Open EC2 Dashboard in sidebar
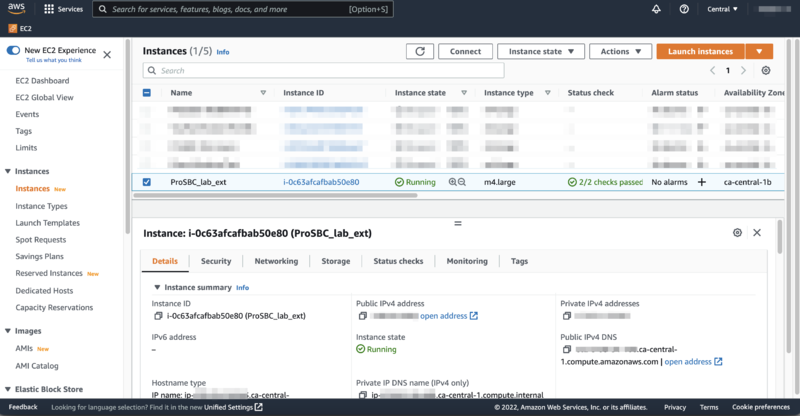The height and width of the screenshot is (416, 800). tap(42, 81)
